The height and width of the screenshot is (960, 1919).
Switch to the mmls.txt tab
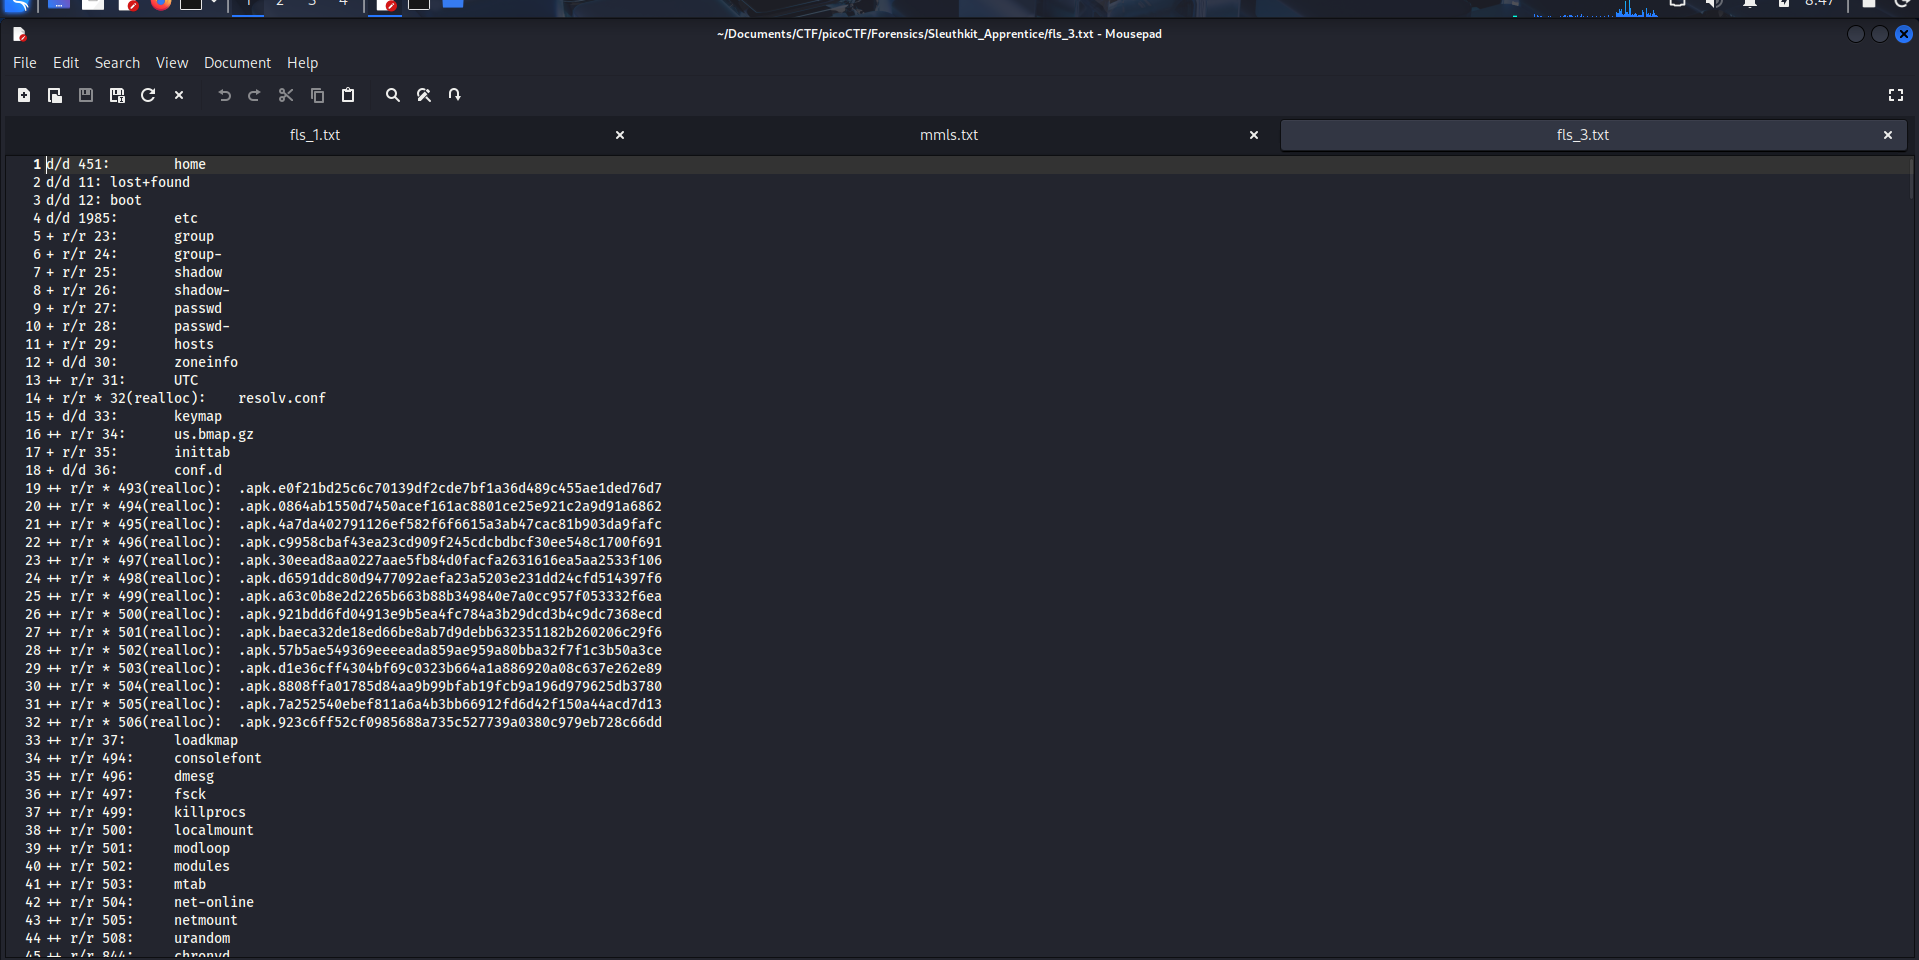click(x=948, y=135)
